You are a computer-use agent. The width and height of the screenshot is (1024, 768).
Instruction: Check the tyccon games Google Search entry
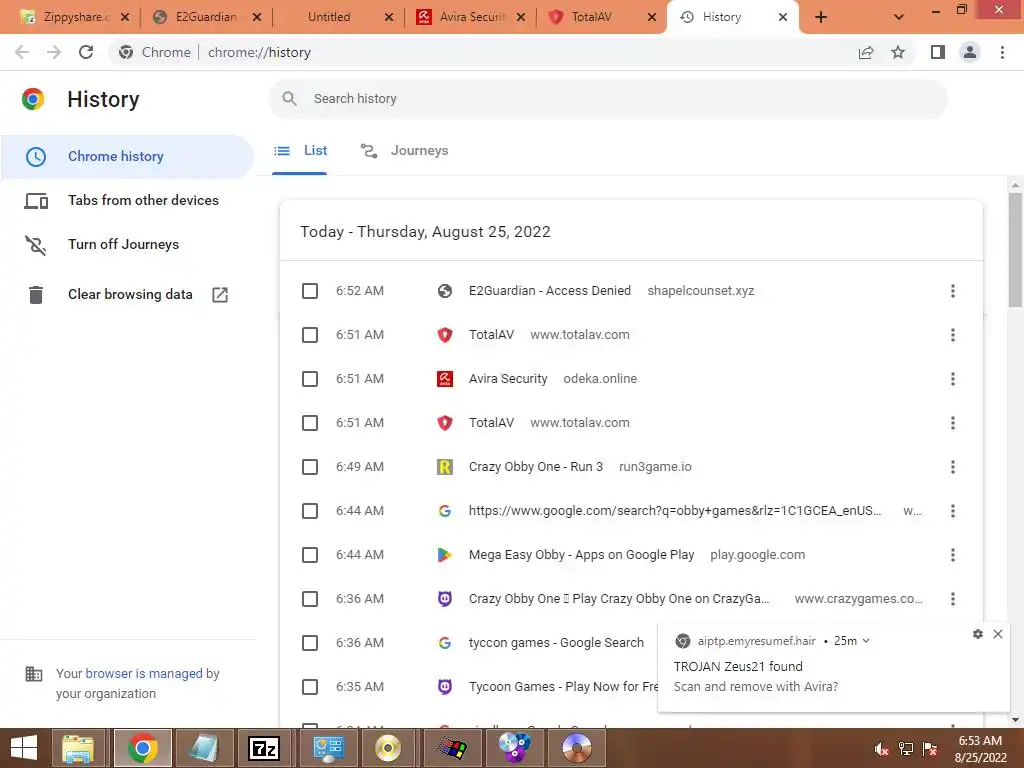tap(310, 643)
